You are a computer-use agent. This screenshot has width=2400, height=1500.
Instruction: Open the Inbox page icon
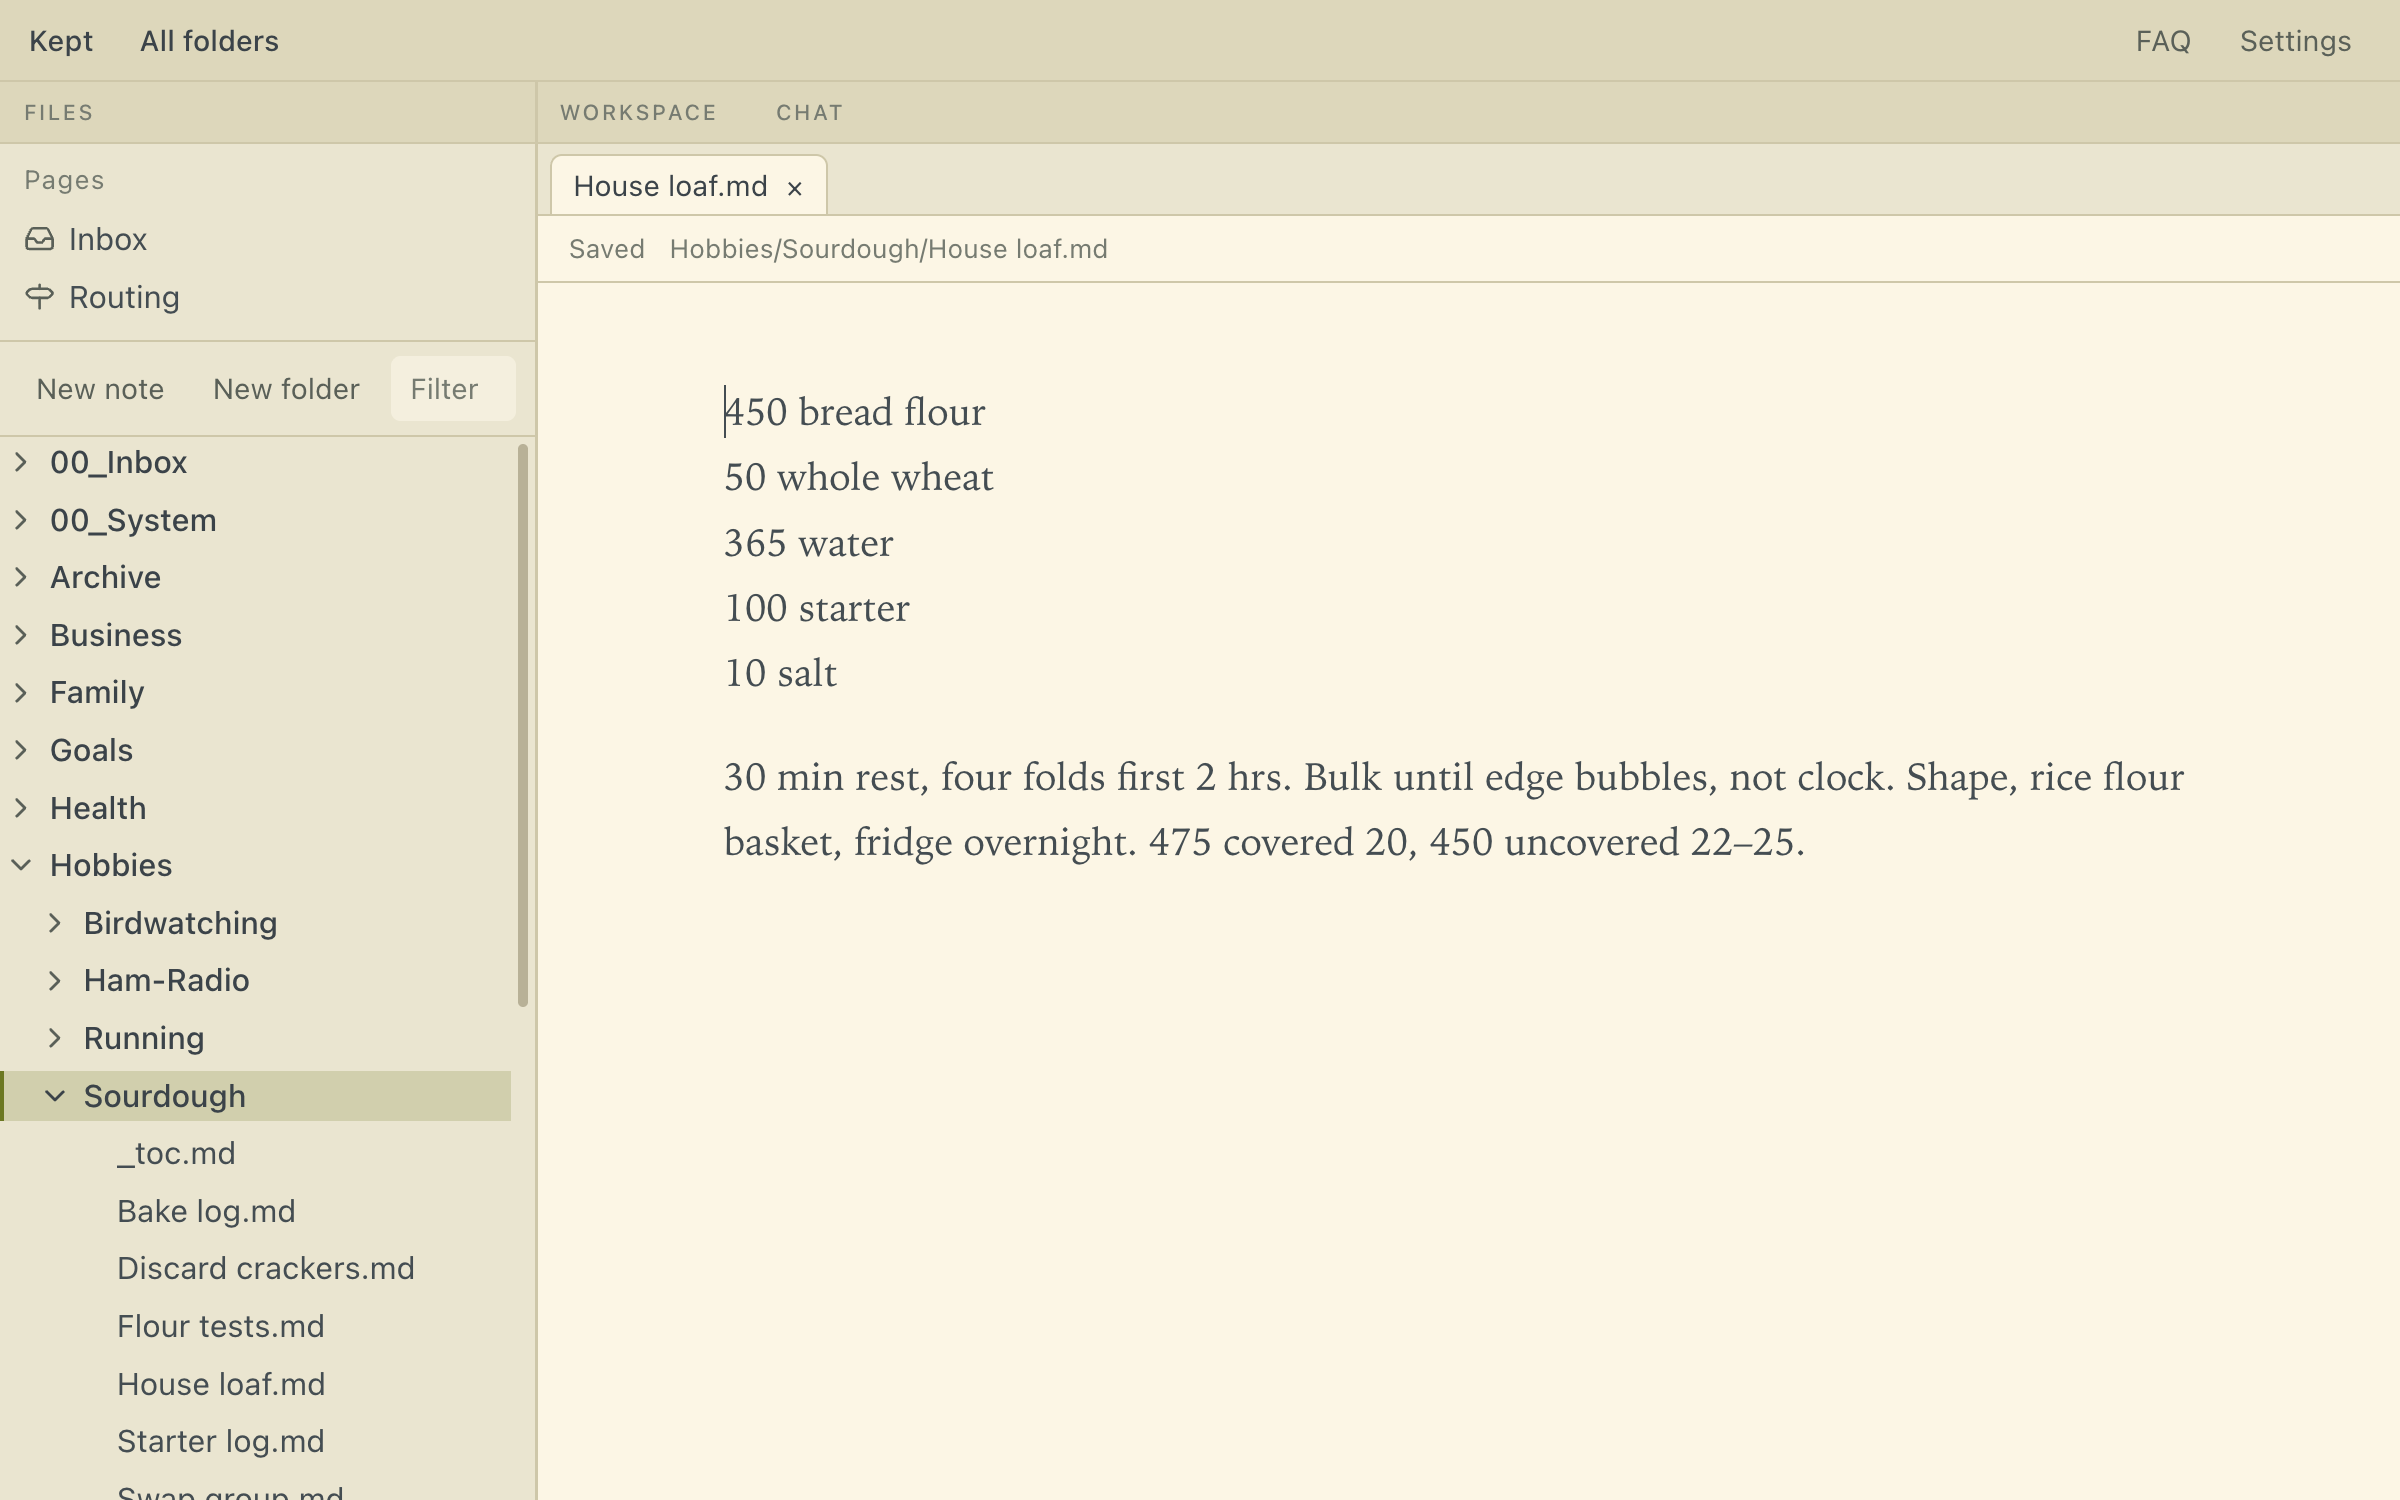pyautogui.click(x=39, y=239)
